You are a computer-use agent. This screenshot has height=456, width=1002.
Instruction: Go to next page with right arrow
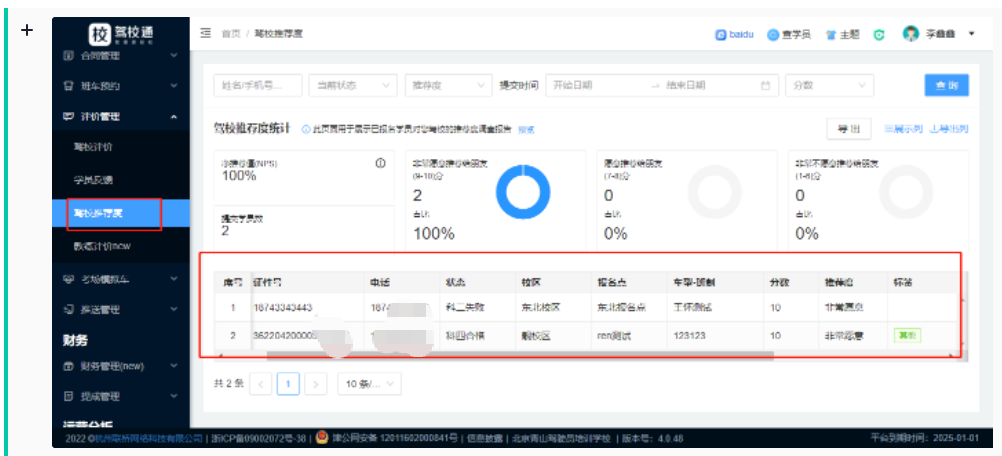coord(316,384)
